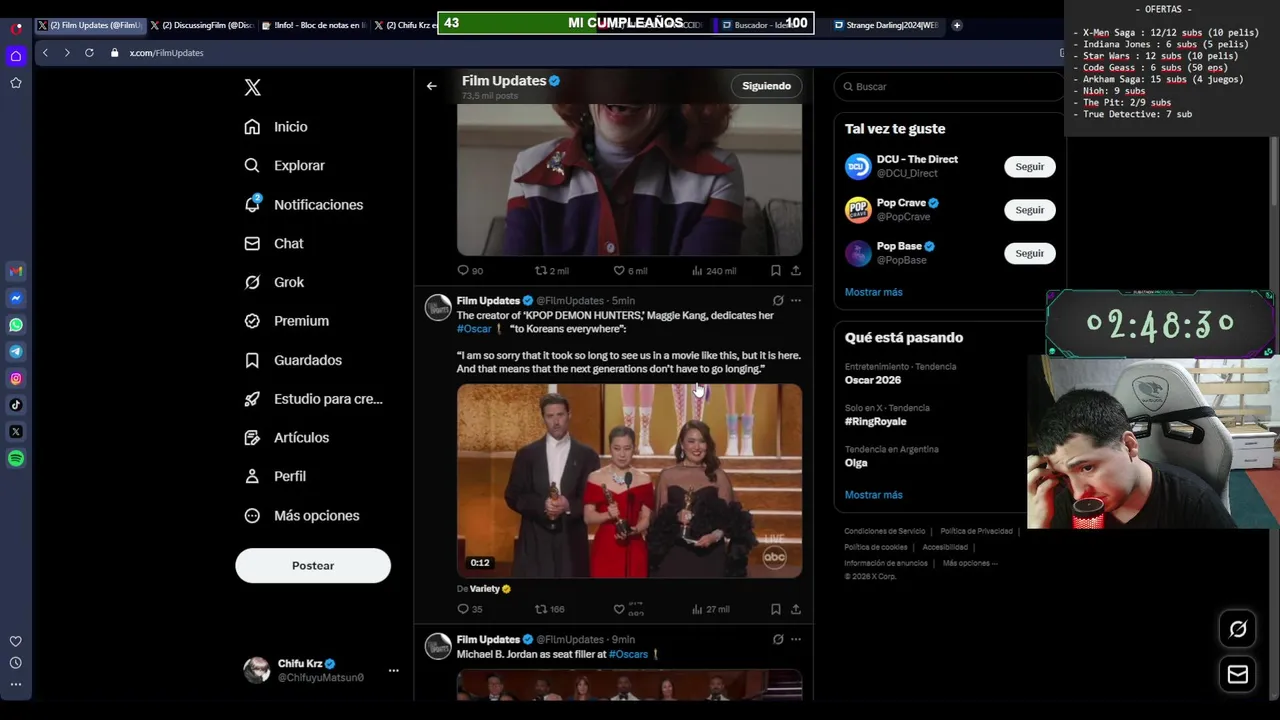Open Spotify in the browser sidebar
1280x720 pixels.
[x=16, y=459]
